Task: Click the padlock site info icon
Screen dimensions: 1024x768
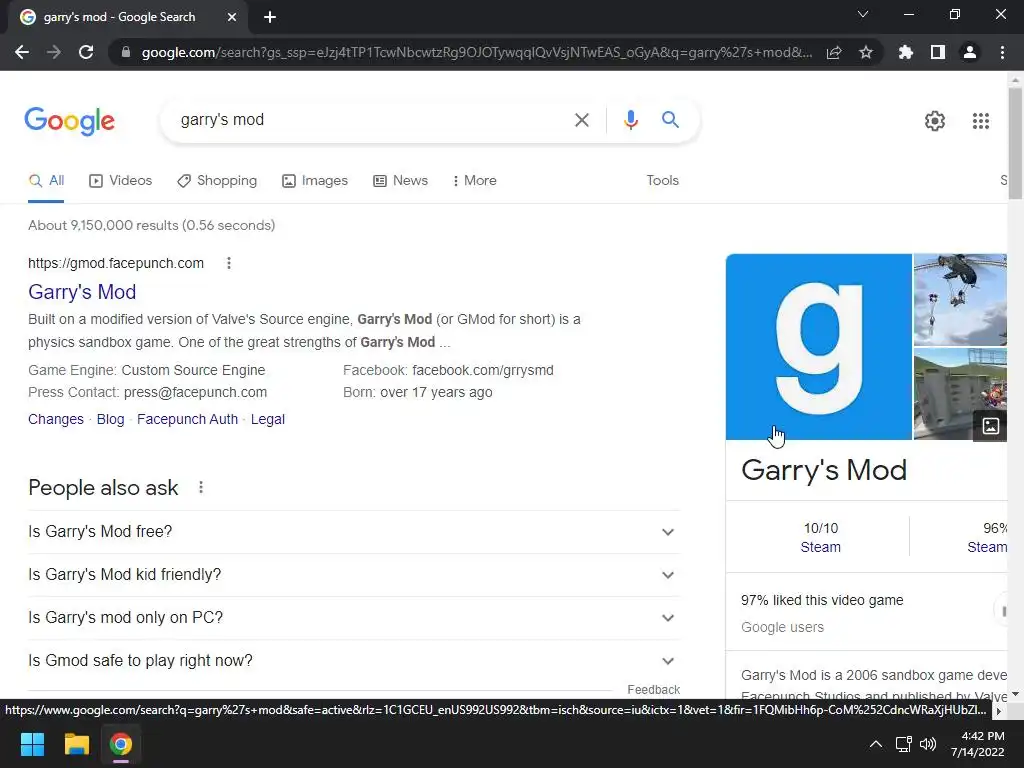Action: [x=126, y=52]
